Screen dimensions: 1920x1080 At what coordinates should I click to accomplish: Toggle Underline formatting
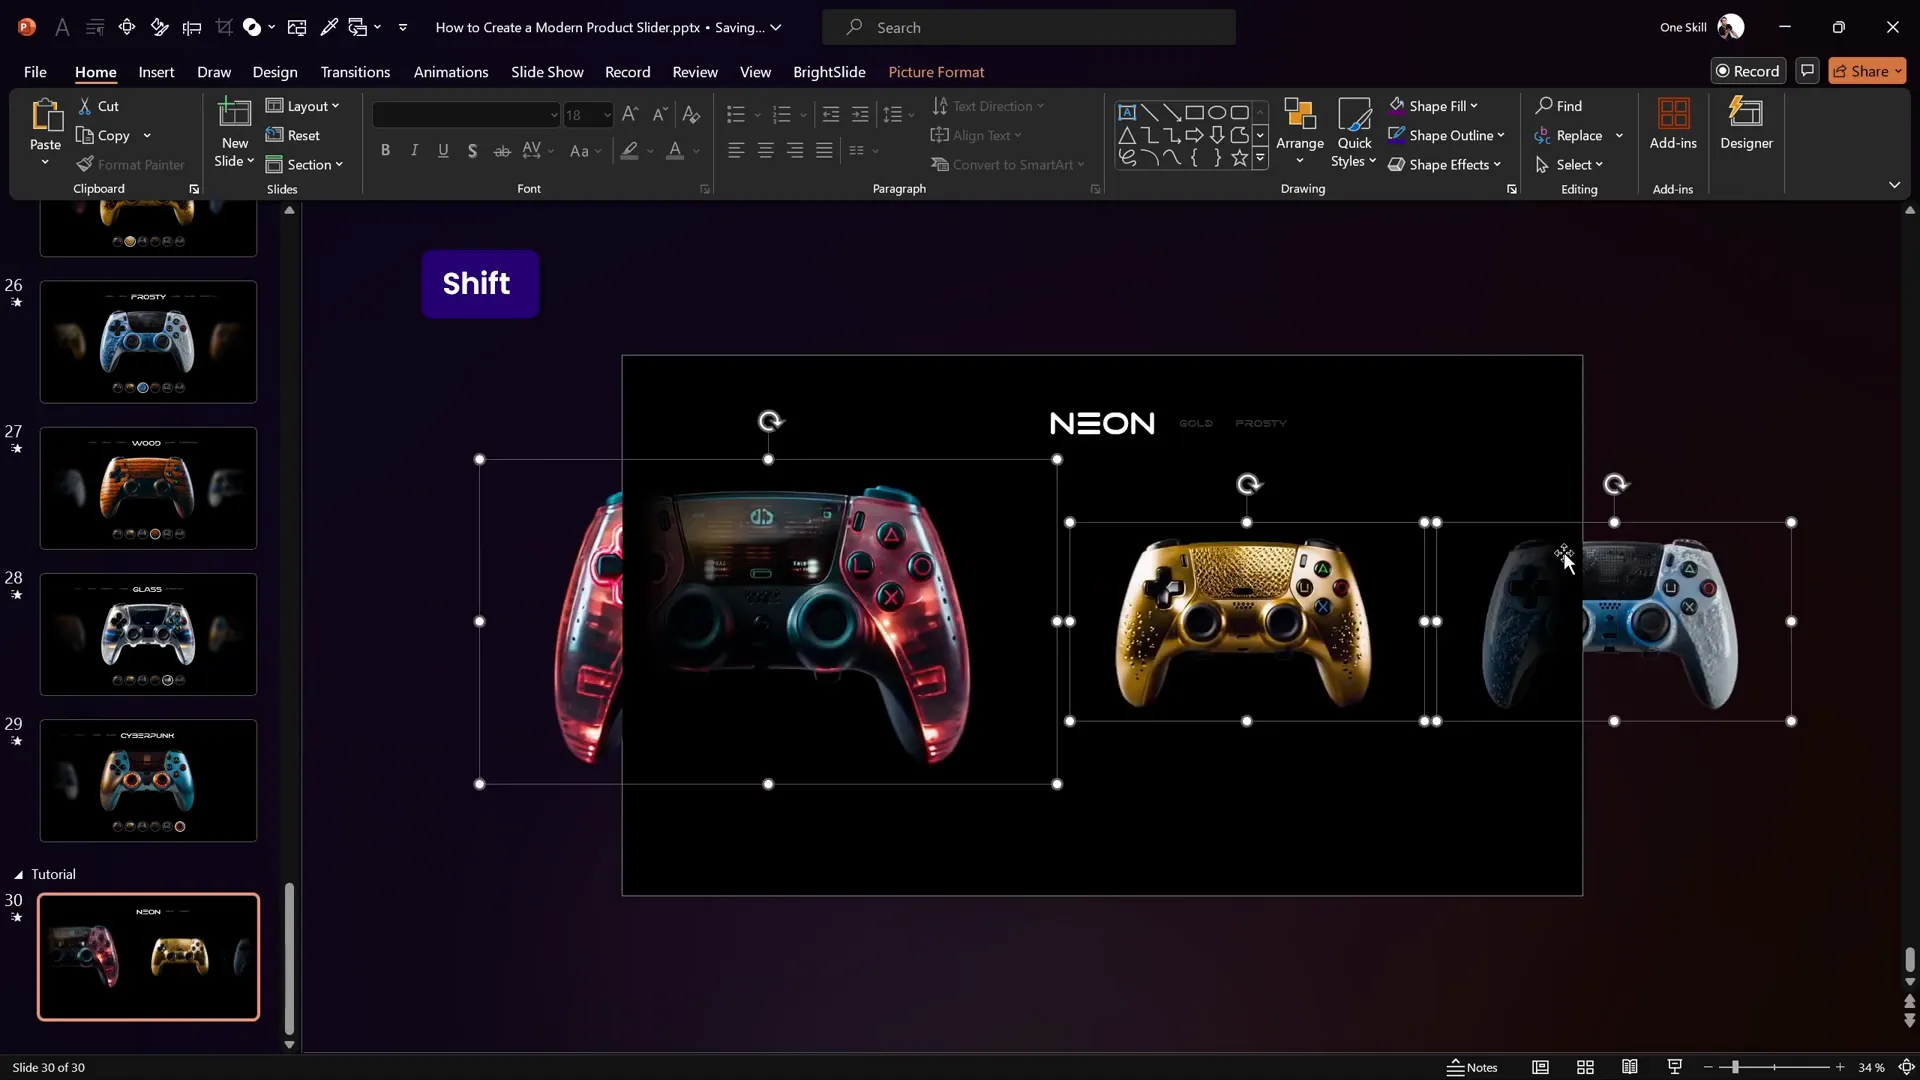coord(443,151)
